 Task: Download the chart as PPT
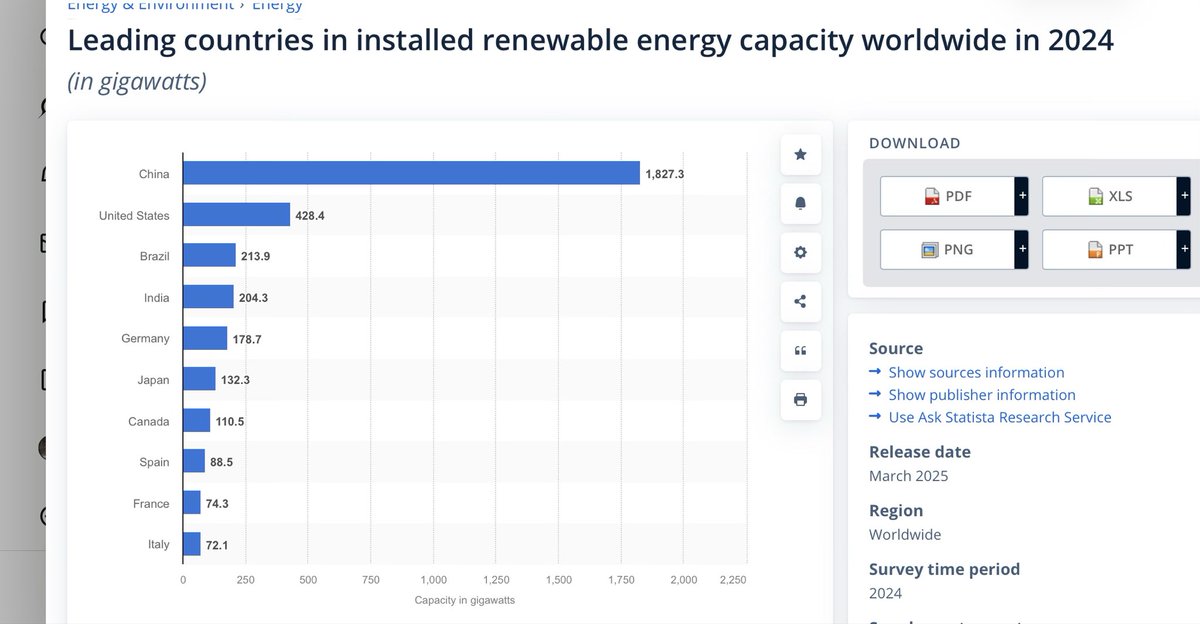point(1109,249)
